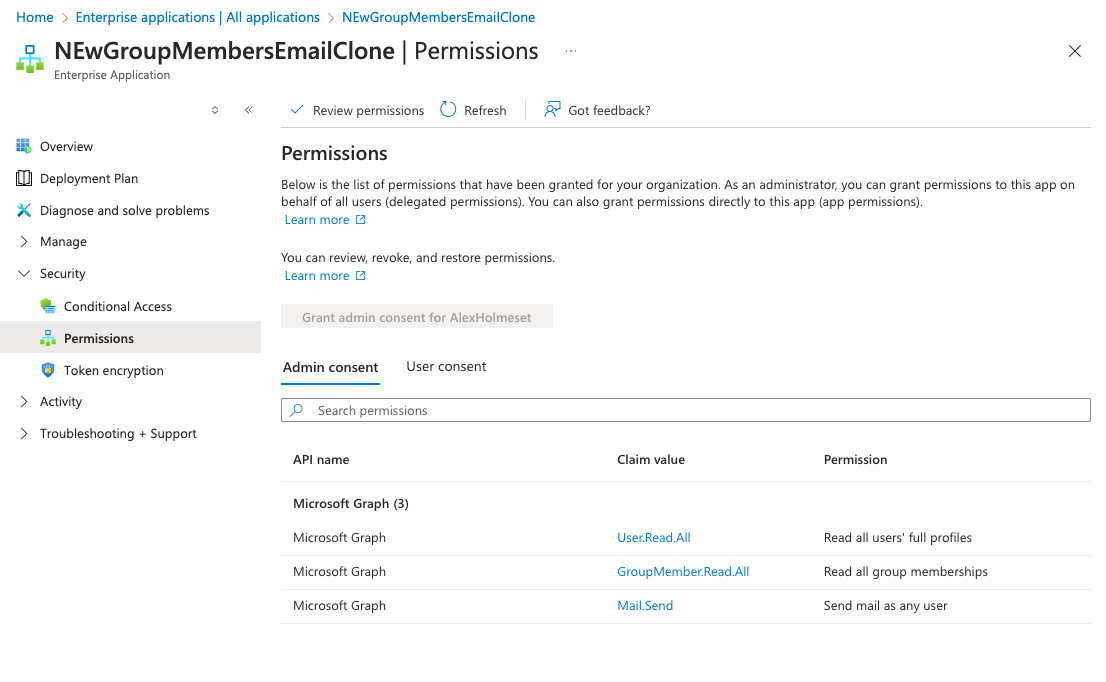Open the Mail.Send claim link
1106x682 pixels.
coord(645,606)
